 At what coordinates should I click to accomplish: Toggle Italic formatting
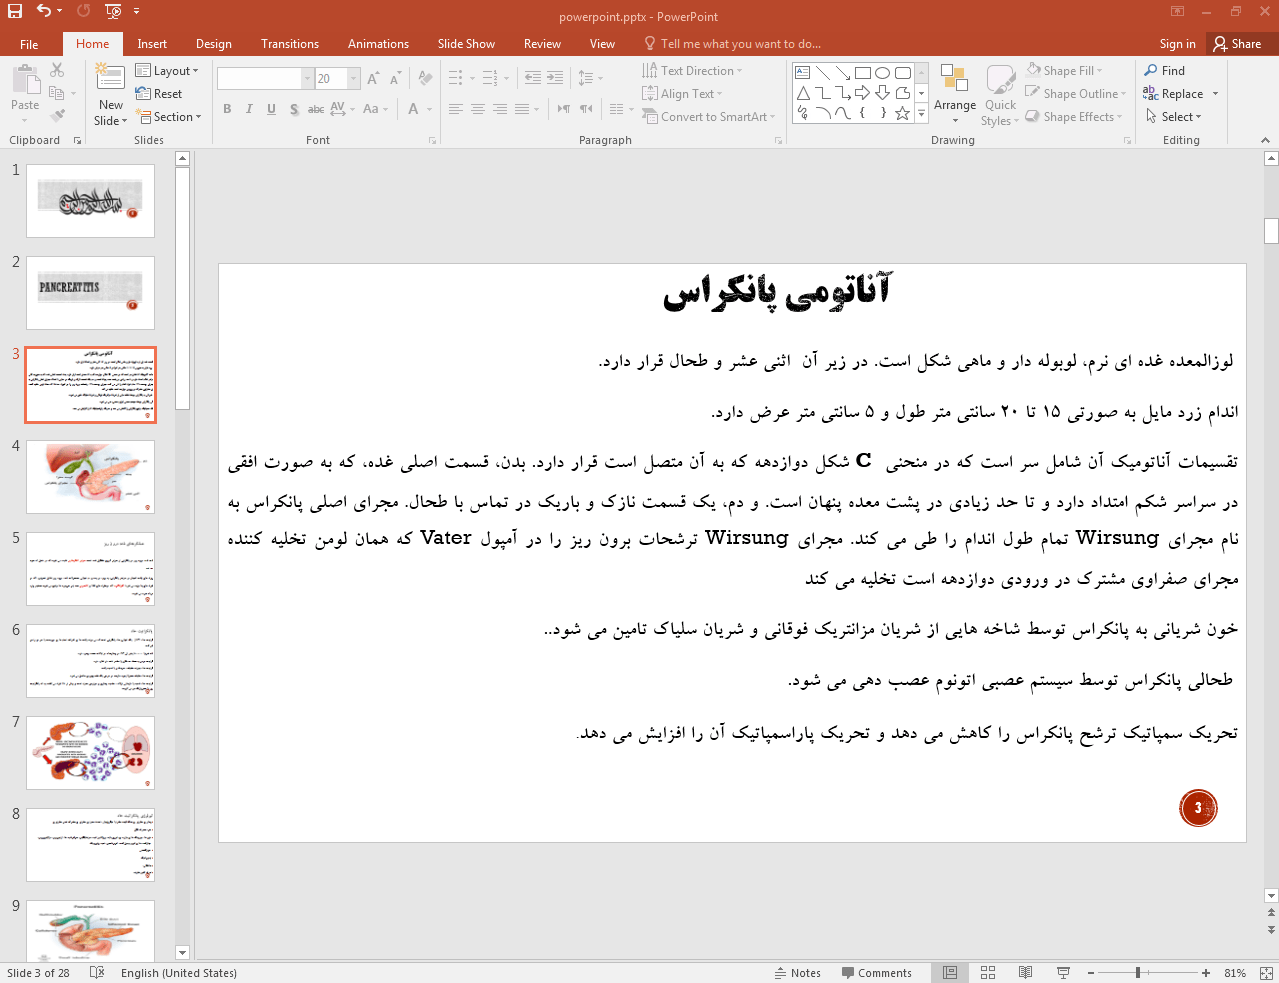[249, 109]
